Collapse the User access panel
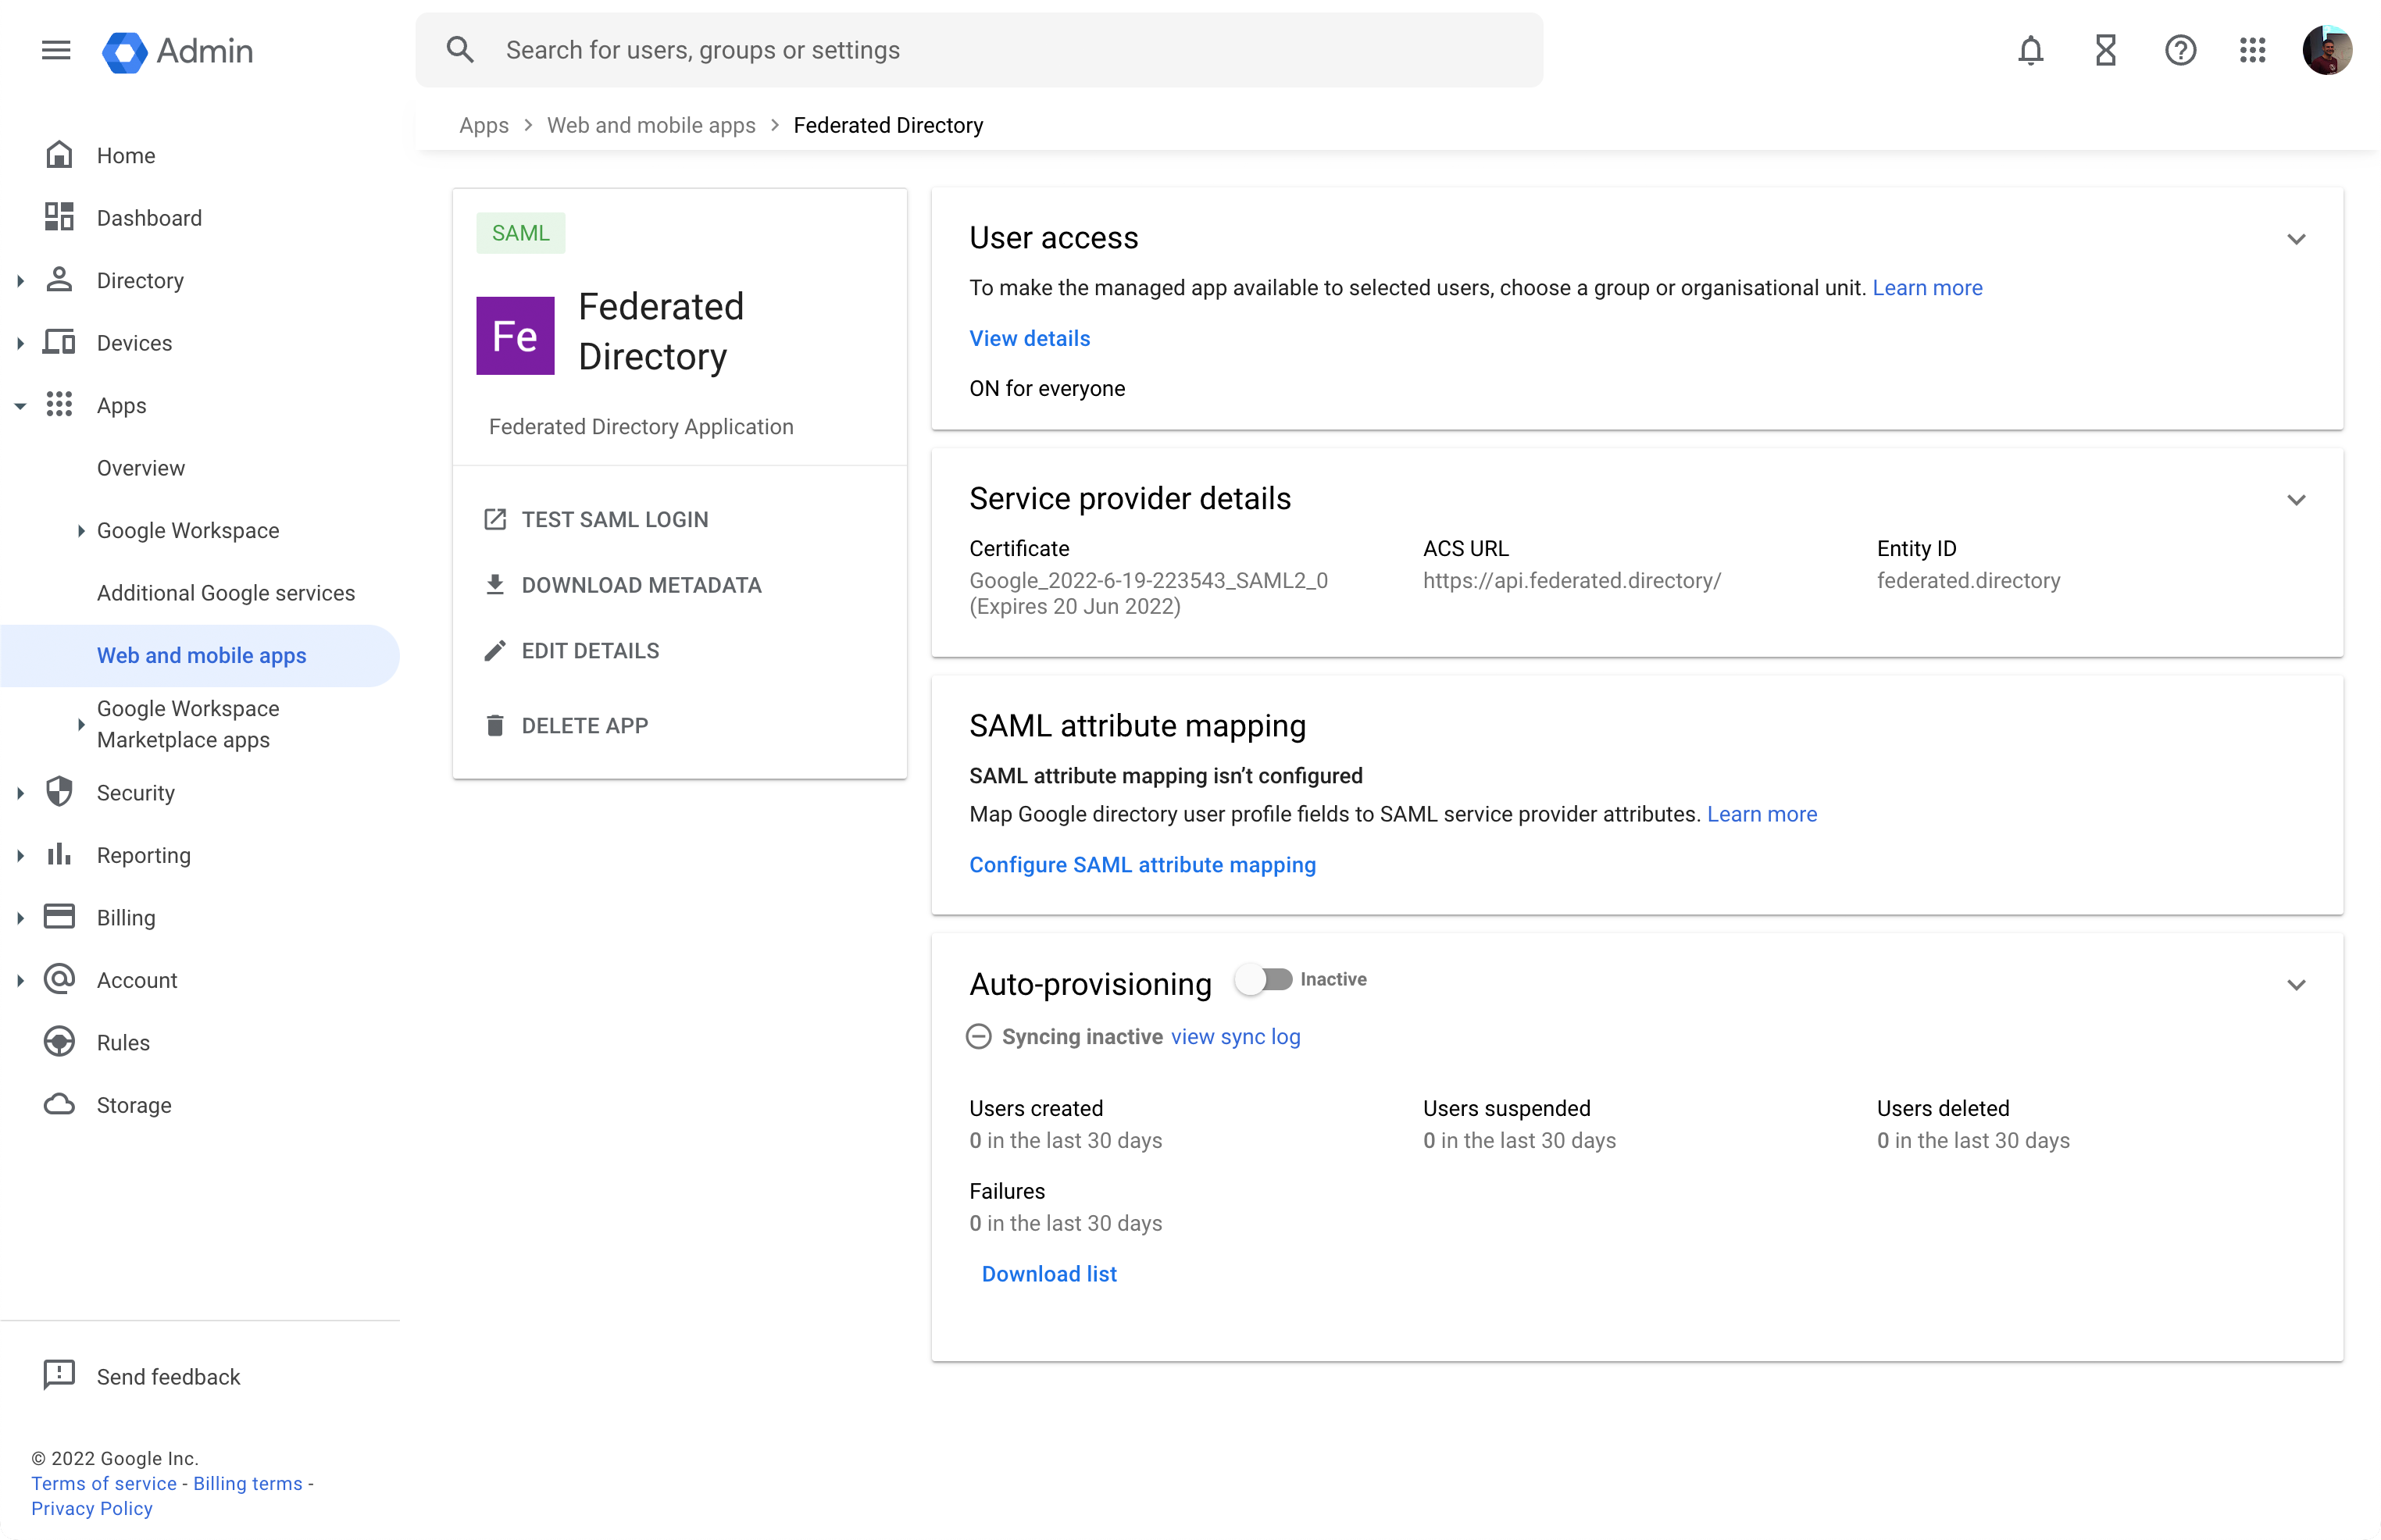Screen dimensions: 2381x1540 tap(2297, 238)
